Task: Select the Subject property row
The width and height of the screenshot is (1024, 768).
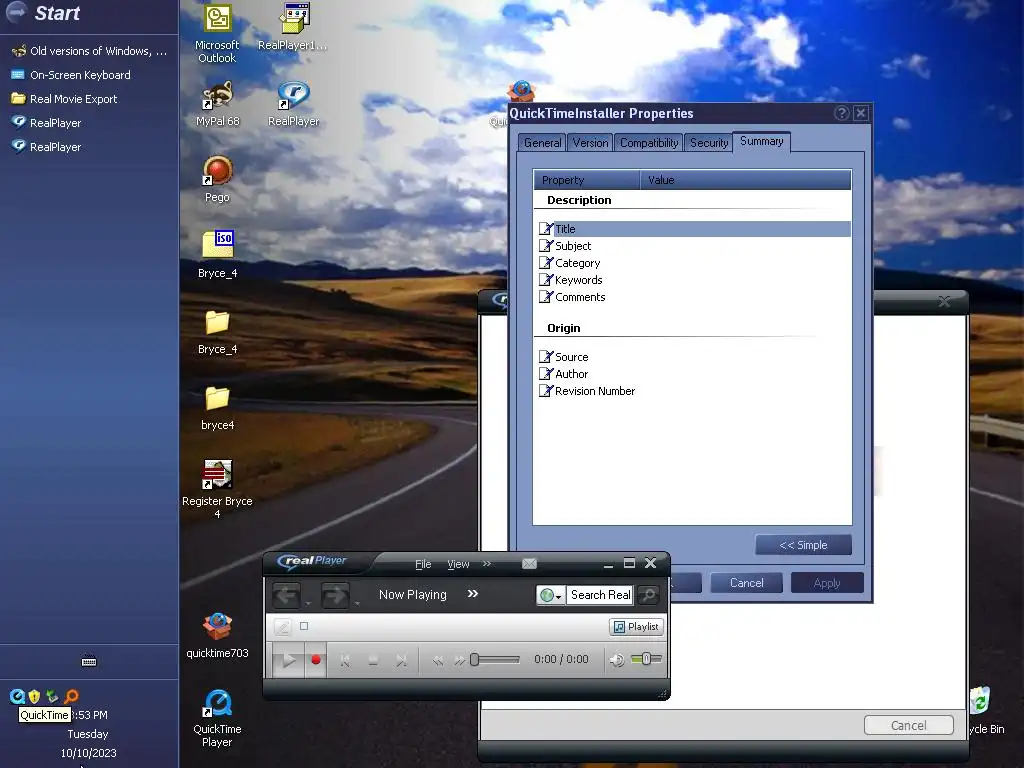Action: click(x=694, y=246)
